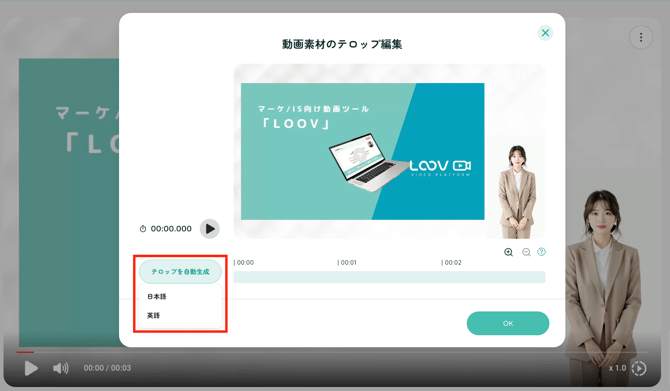Close the telop editing dialog

pyautogui.click(x=545, y=33)
